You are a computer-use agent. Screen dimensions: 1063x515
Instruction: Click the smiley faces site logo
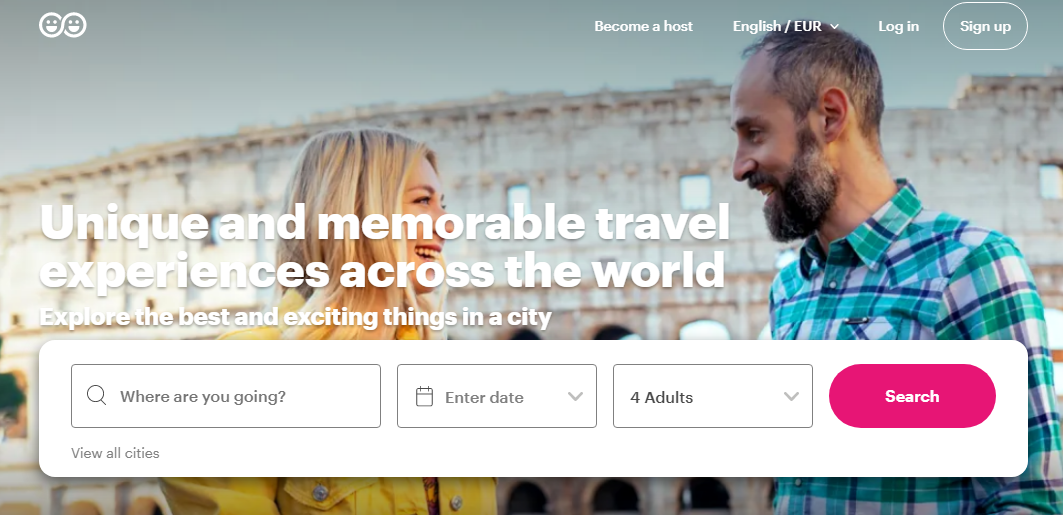(x=63, y=26)
